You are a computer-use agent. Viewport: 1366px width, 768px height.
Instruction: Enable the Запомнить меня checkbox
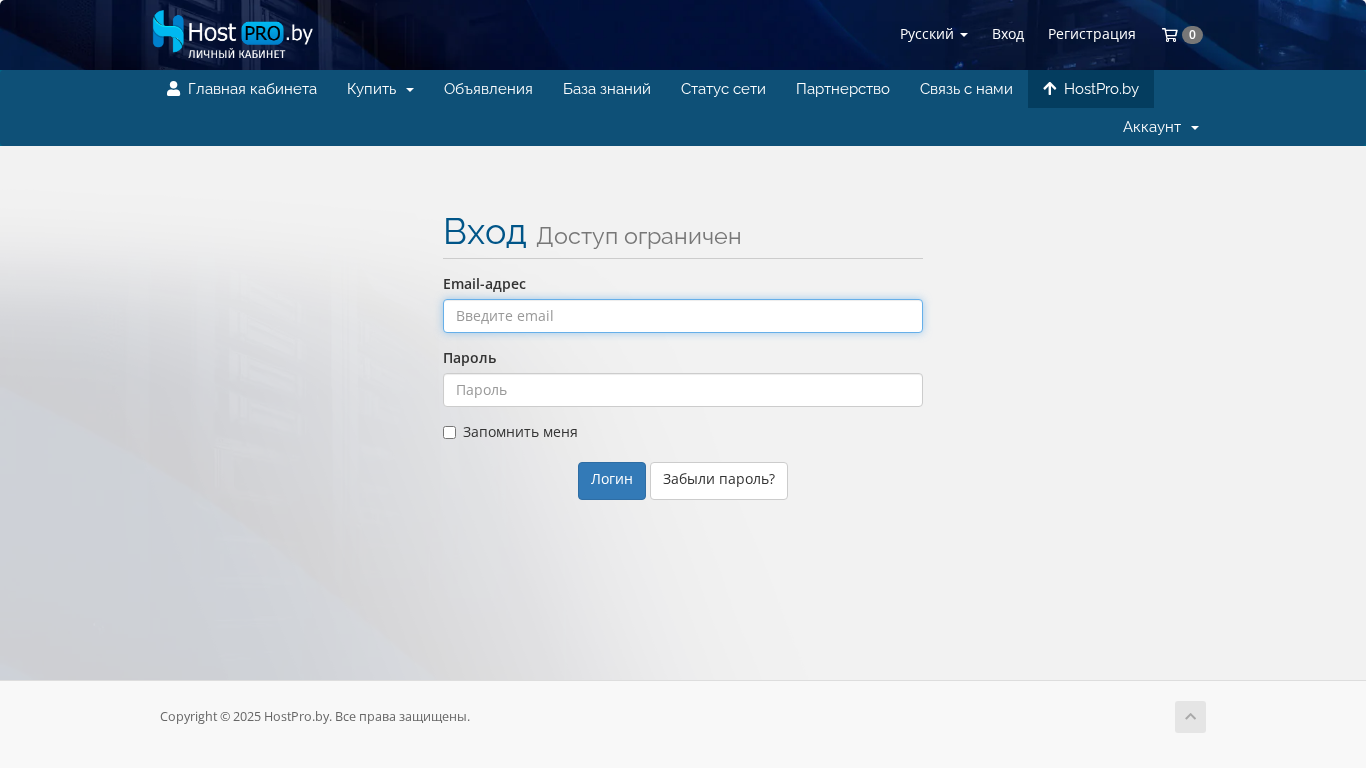450,433
